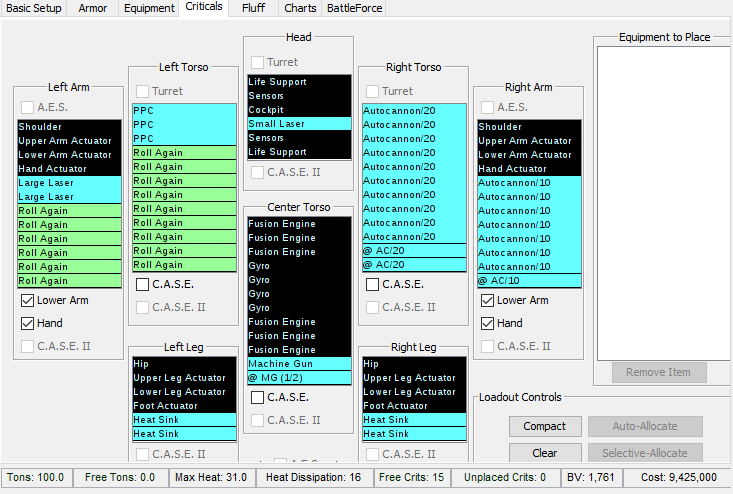733x494 pixels.
Task: Select @ MG (1/2) ammo slot
Action: point(299,378)
